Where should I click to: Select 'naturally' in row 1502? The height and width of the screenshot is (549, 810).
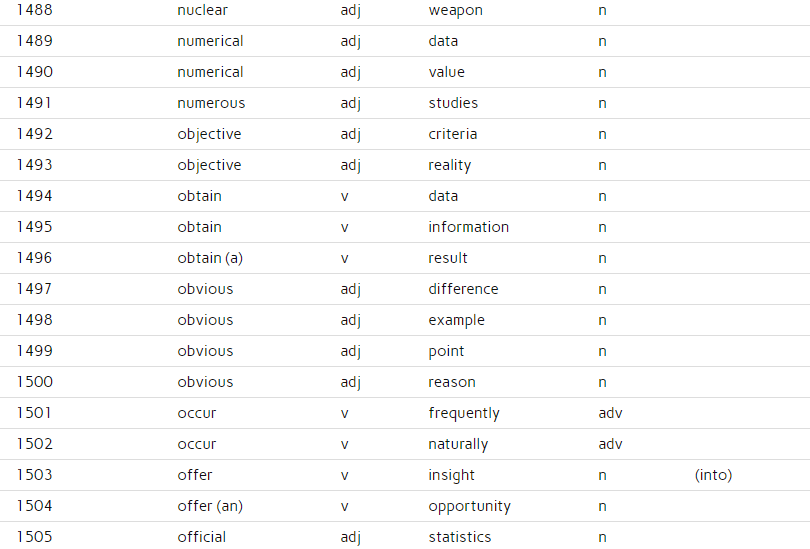(x=458, y=444)
